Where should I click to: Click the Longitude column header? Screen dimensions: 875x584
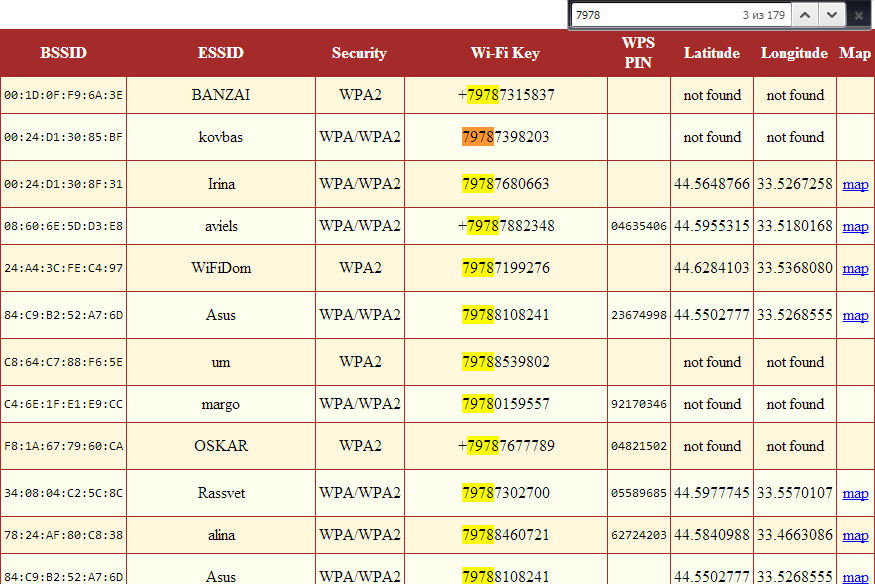tap(794, 53)
